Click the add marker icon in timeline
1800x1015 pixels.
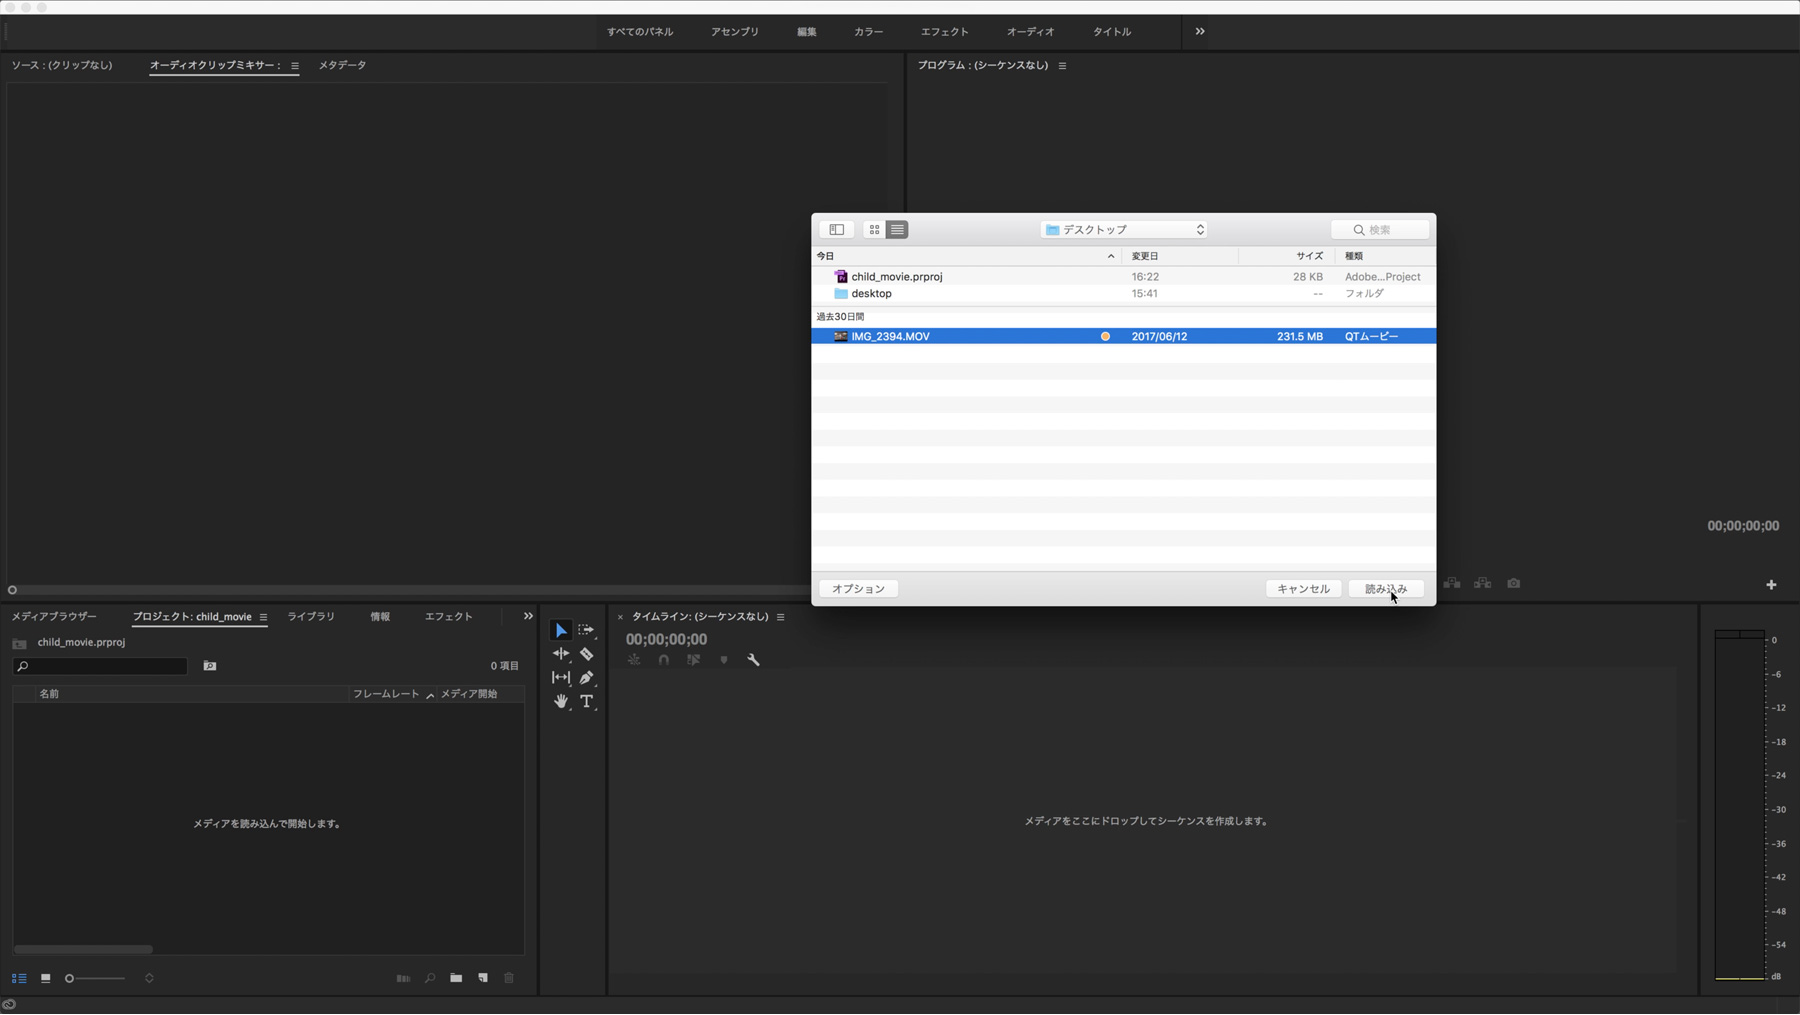(724, 660)
